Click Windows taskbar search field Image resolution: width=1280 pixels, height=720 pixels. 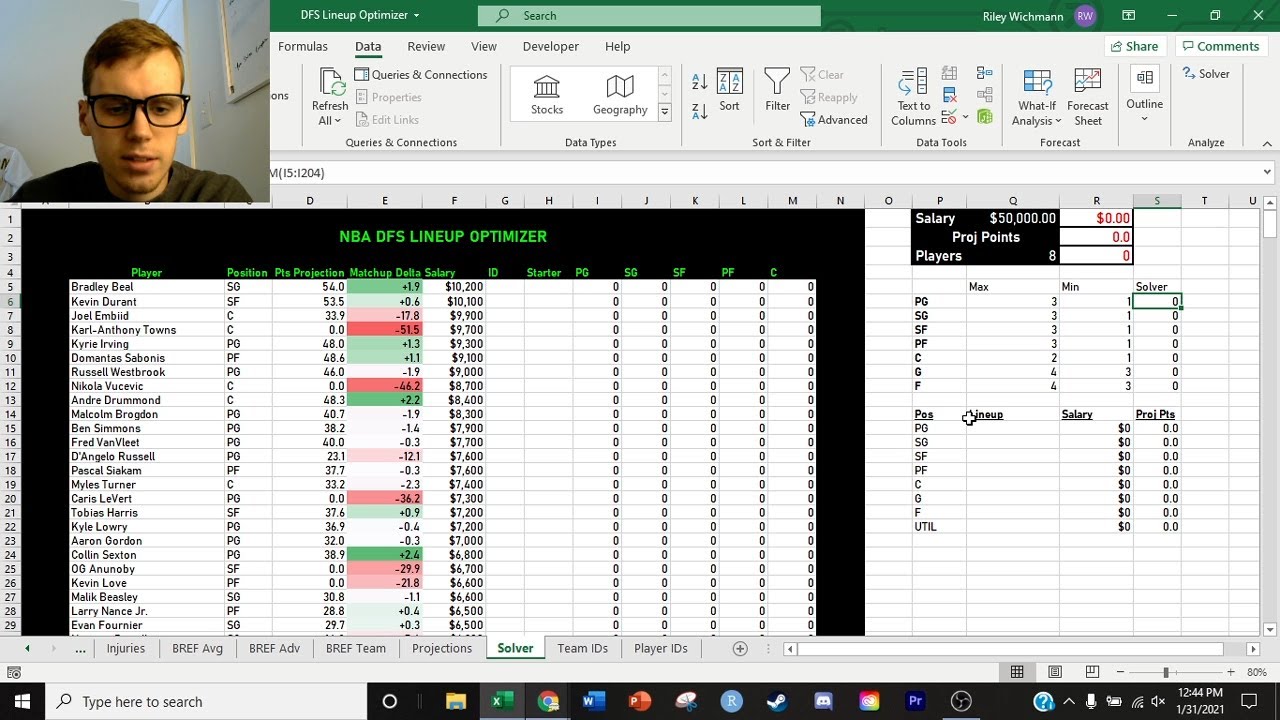coord(206,701)
